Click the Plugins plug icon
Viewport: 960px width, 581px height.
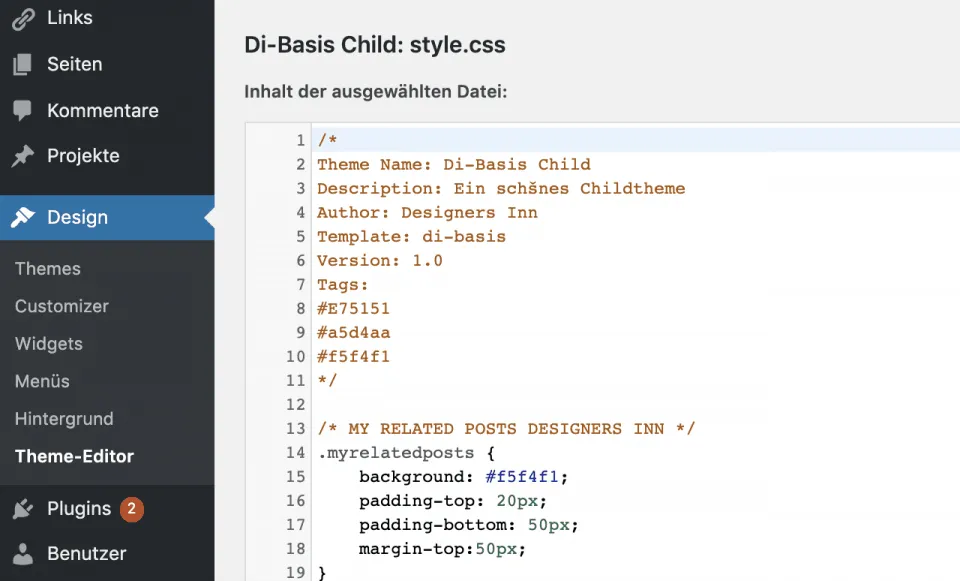click(x=22, y=509)
